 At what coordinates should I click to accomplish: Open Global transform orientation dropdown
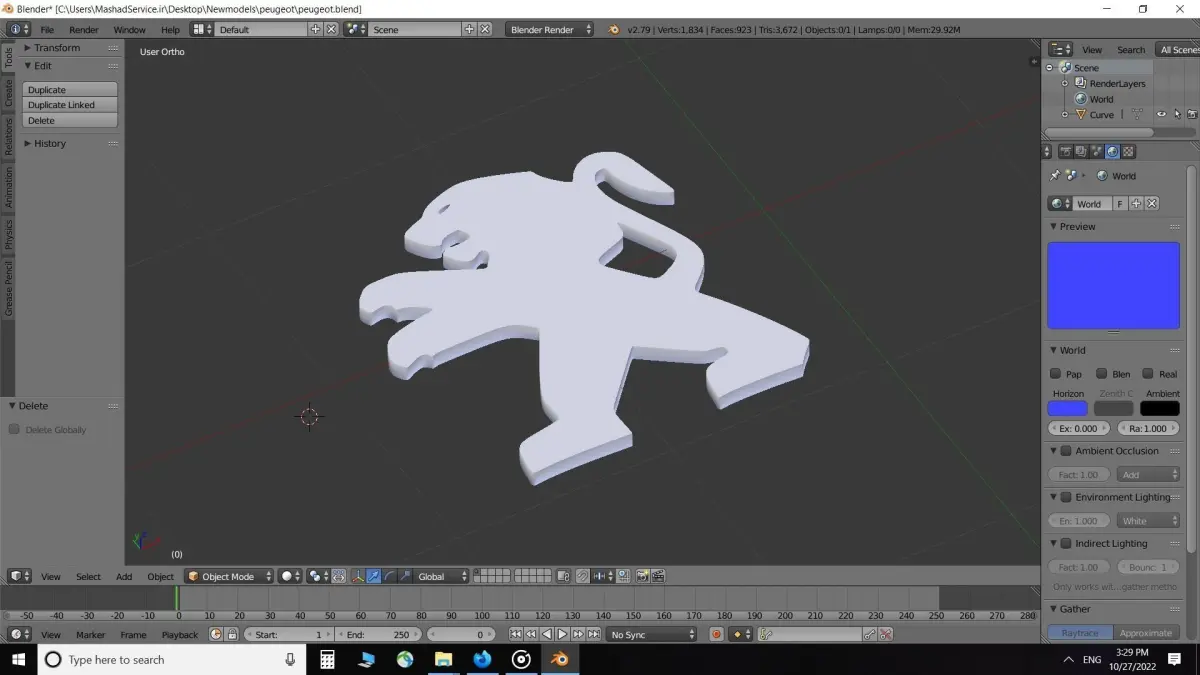[441, 576]
